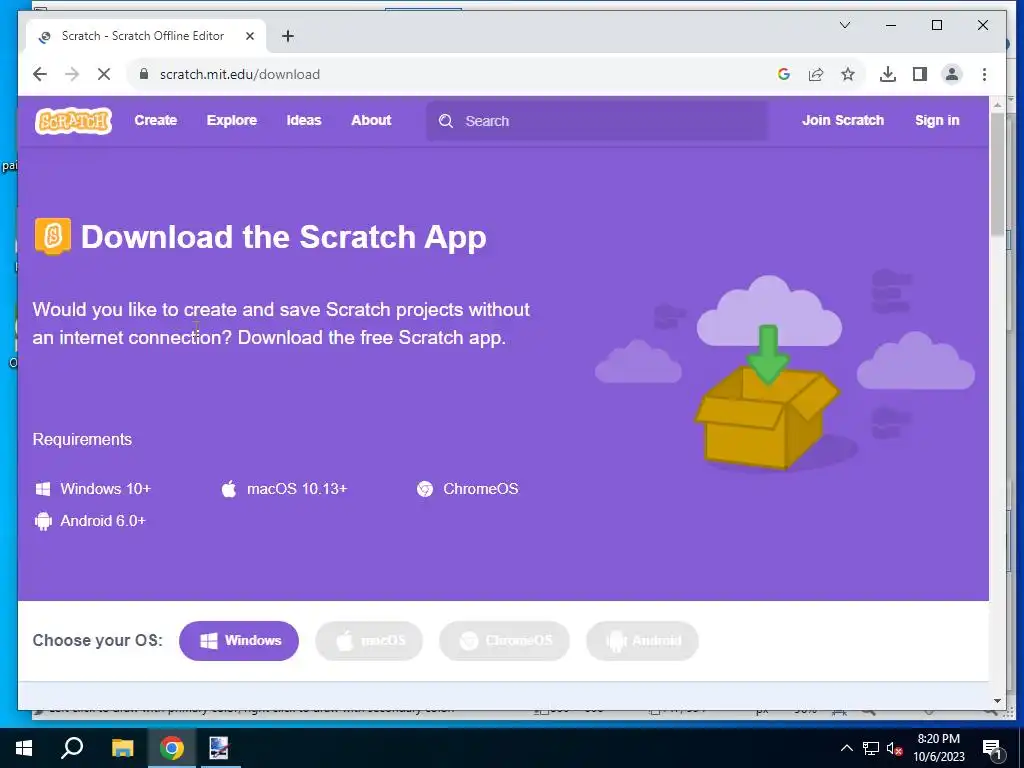Click the Scratch search field
1024x768 pixels.
[597, 121]
